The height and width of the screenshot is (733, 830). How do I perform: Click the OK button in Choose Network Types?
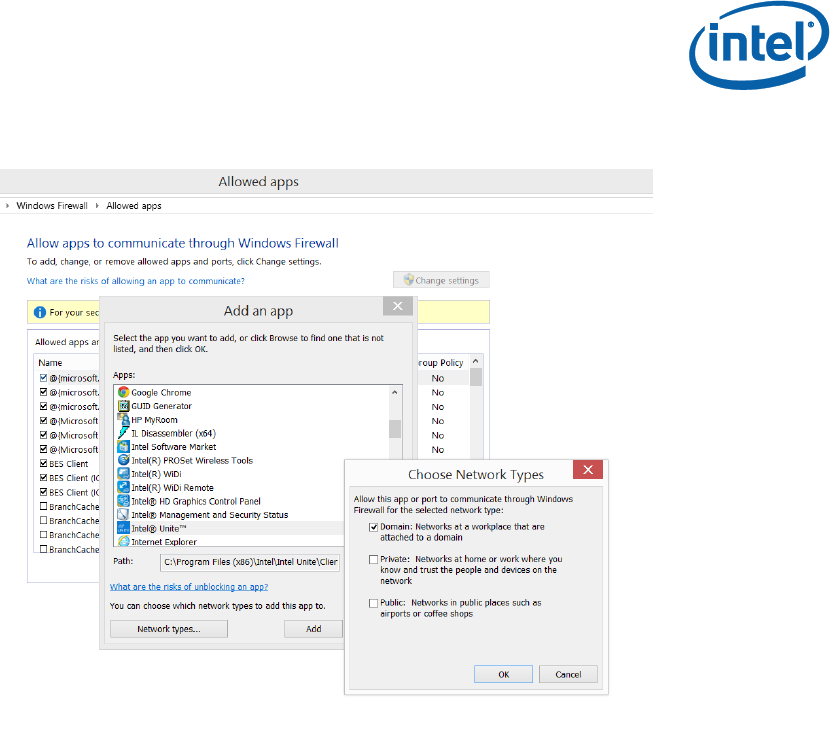pos(503,674)
